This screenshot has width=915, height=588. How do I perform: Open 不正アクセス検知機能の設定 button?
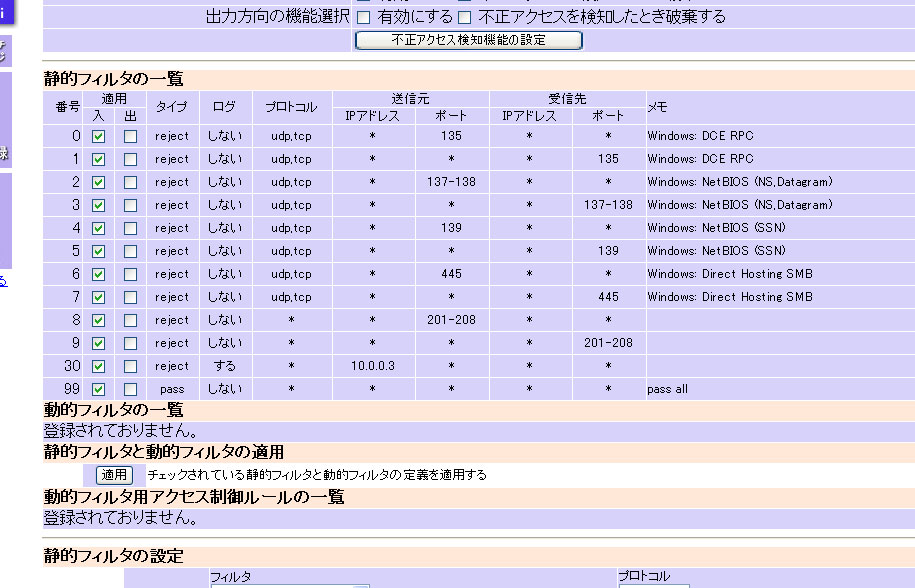click(468, 40)
